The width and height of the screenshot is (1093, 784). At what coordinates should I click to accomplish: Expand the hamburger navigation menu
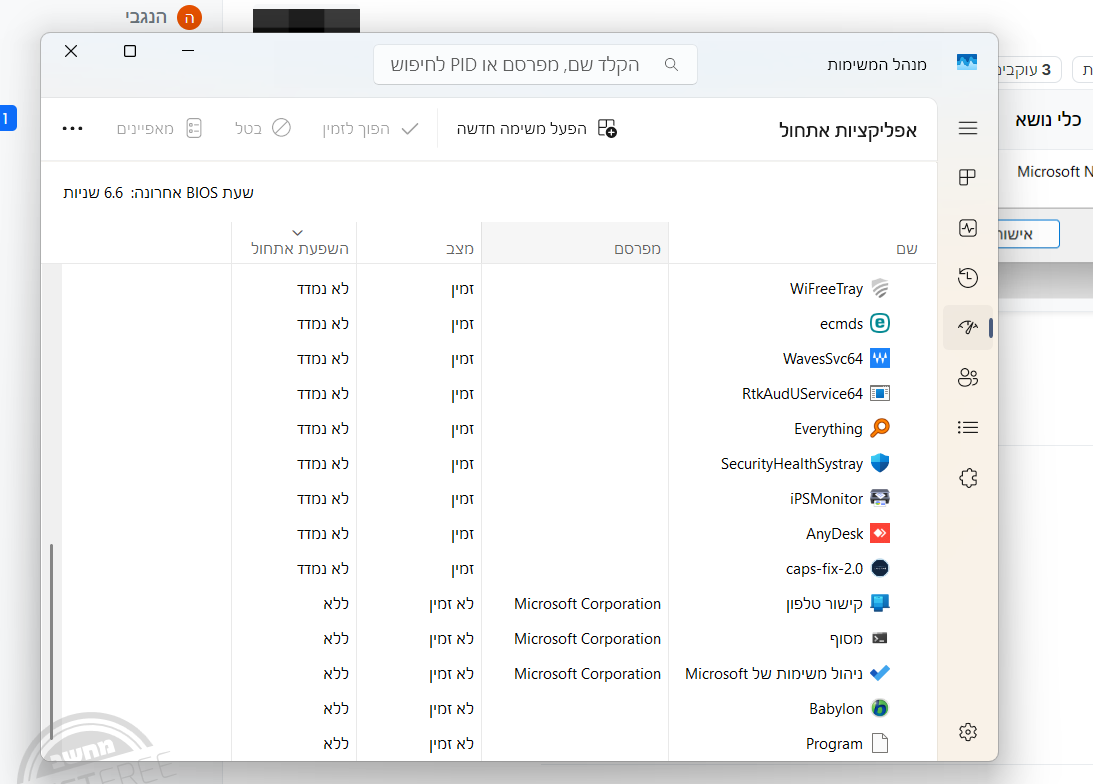pyautogui.click(x=967, y=128)
